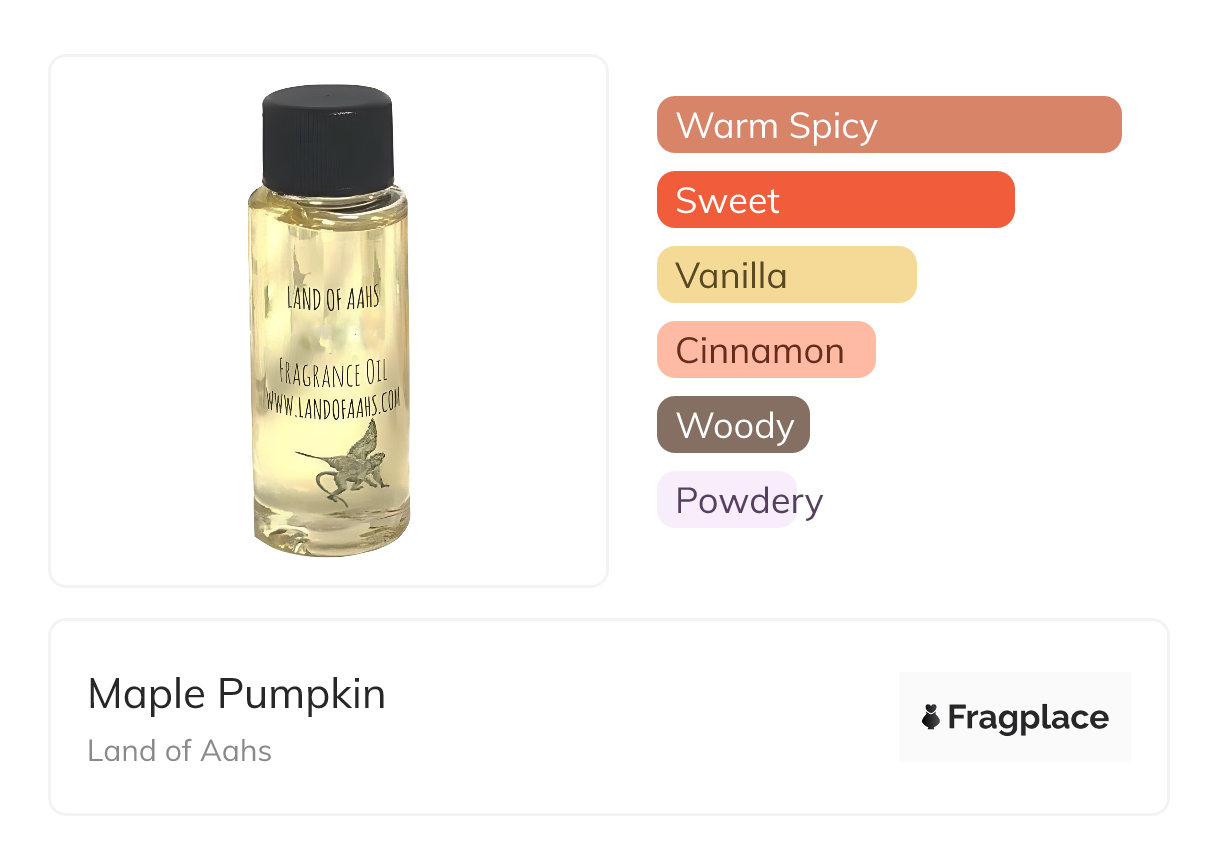Select the red Sweet accord bar
1218x864 pixels.
[x=835, y=200]
